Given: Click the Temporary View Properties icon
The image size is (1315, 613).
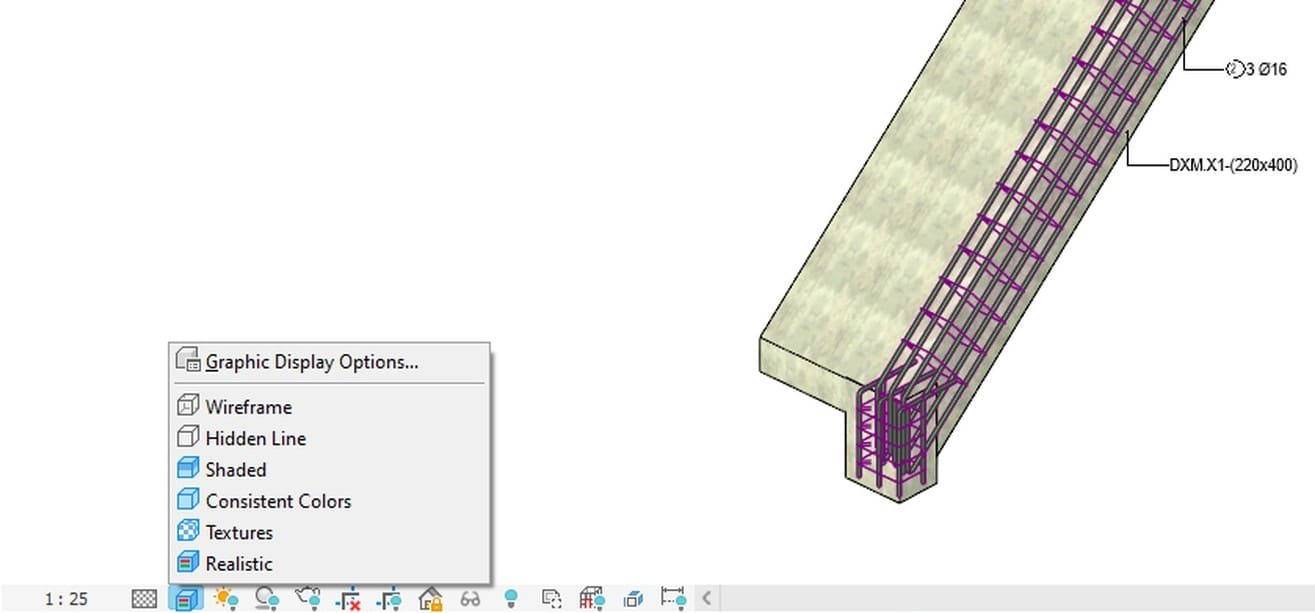Looking at the screenshot, I should tap(551, 599).
